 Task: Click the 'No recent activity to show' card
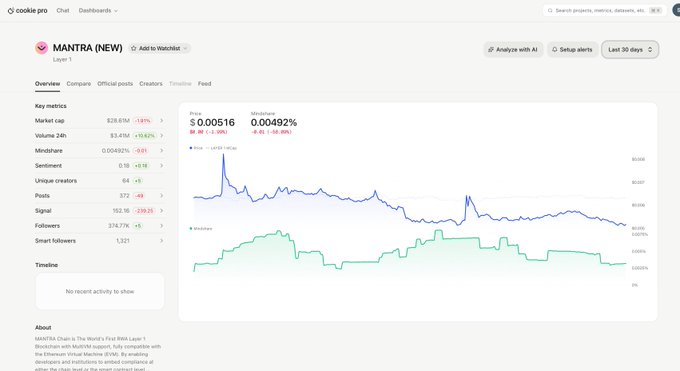pos(100,291)
